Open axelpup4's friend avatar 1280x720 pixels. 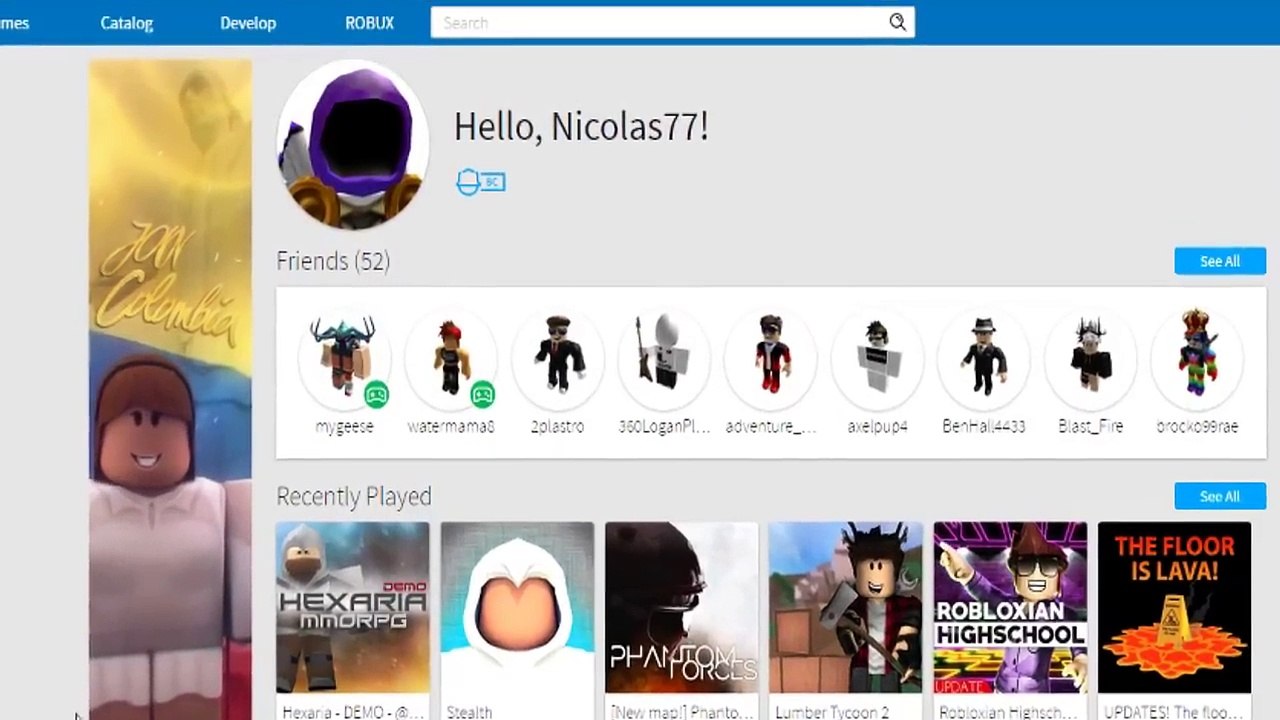click(x=877, y=357)
